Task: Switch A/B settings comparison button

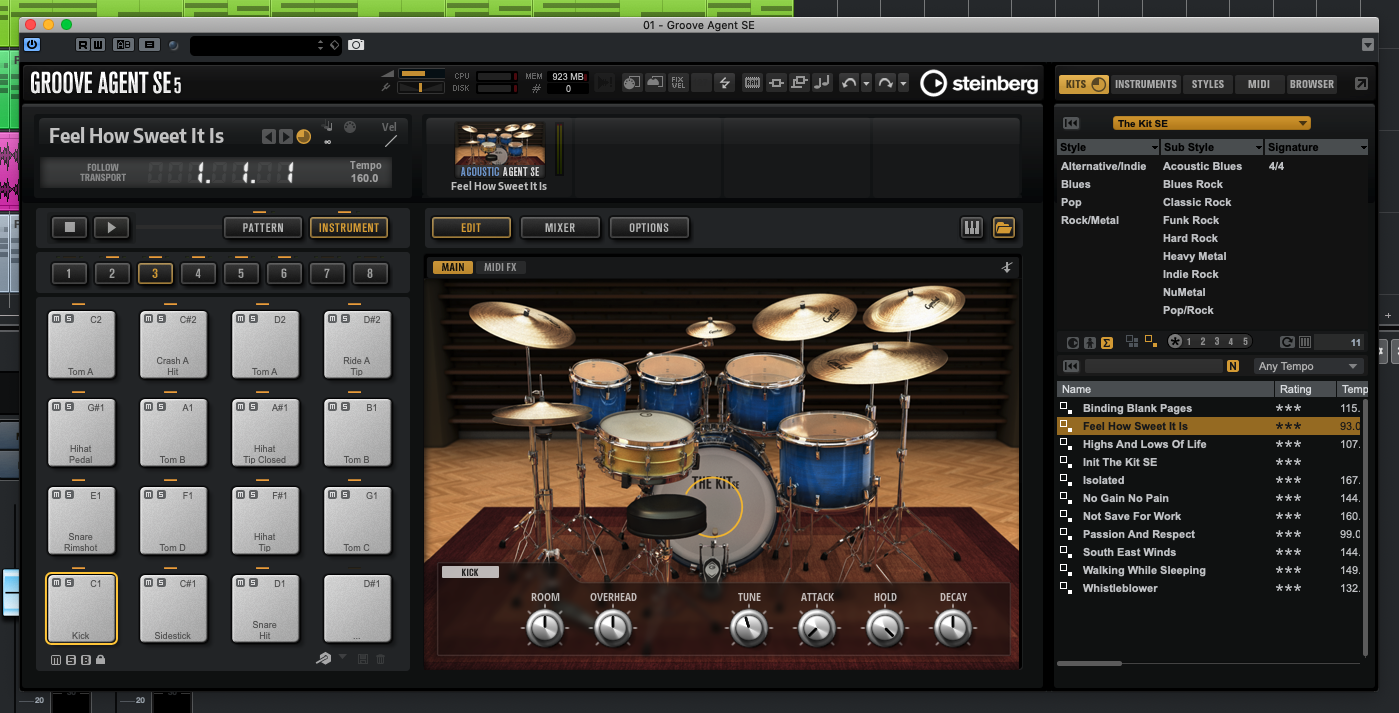Action: (124, 45)
